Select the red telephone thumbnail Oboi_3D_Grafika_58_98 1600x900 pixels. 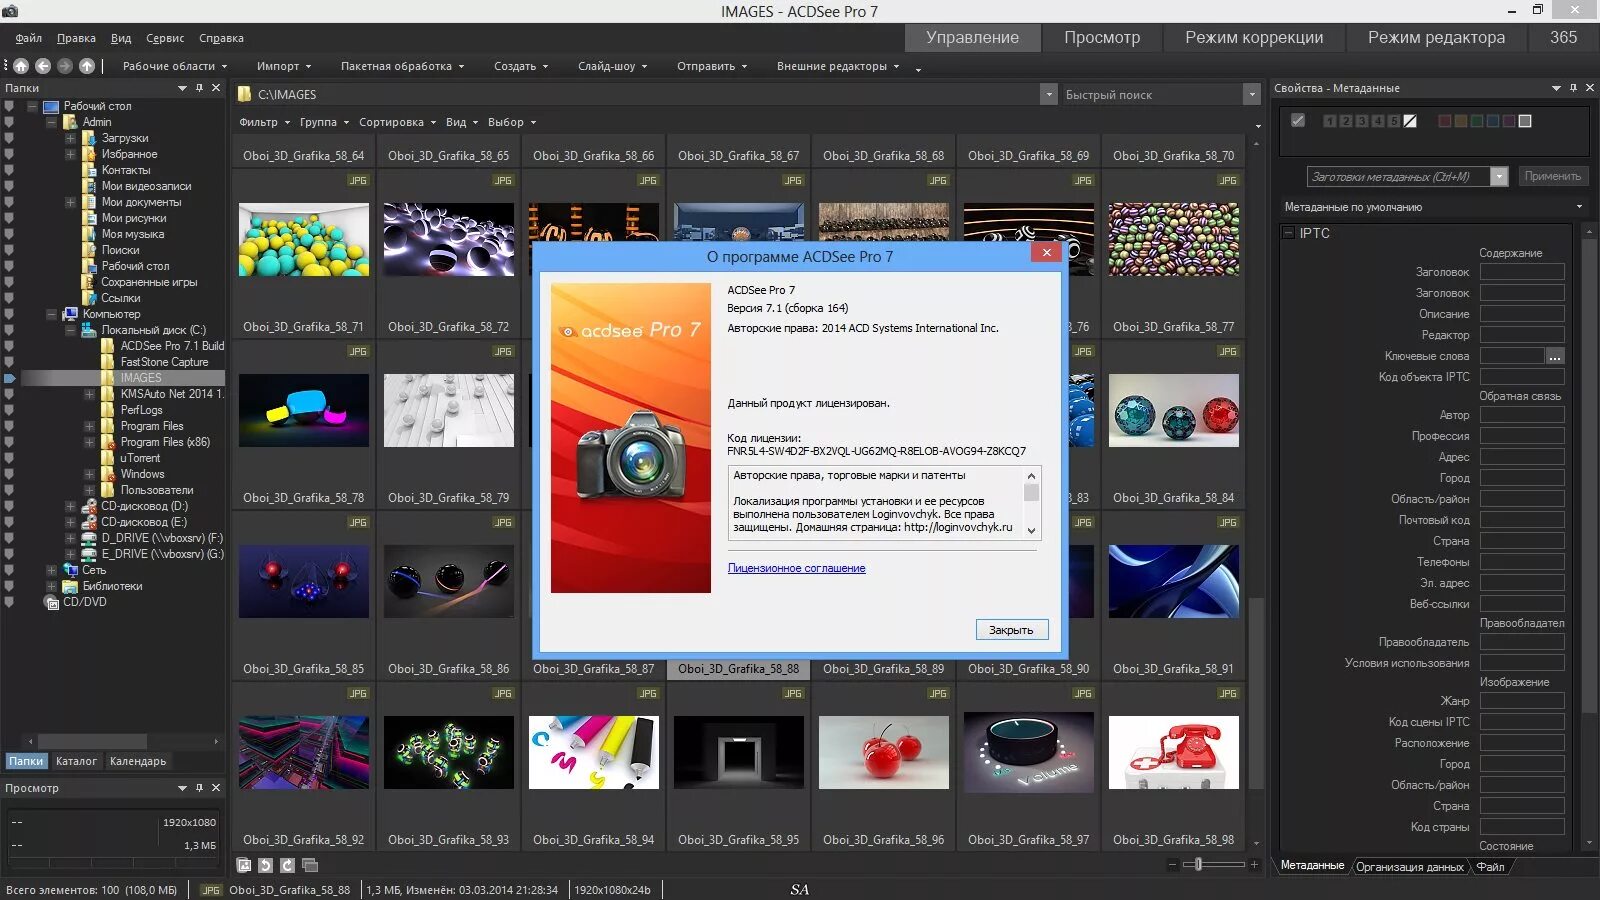point(1173,752)
